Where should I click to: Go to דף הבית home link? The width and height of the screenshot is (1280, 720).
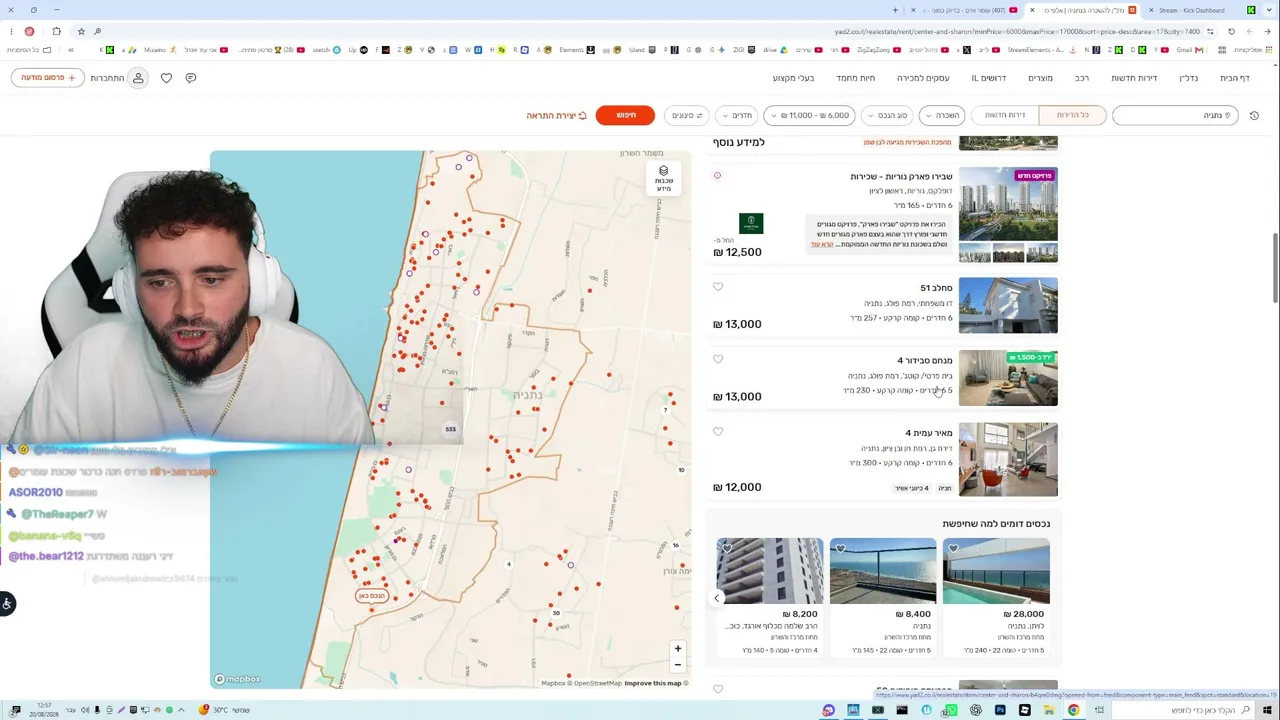pos(1234,78)
